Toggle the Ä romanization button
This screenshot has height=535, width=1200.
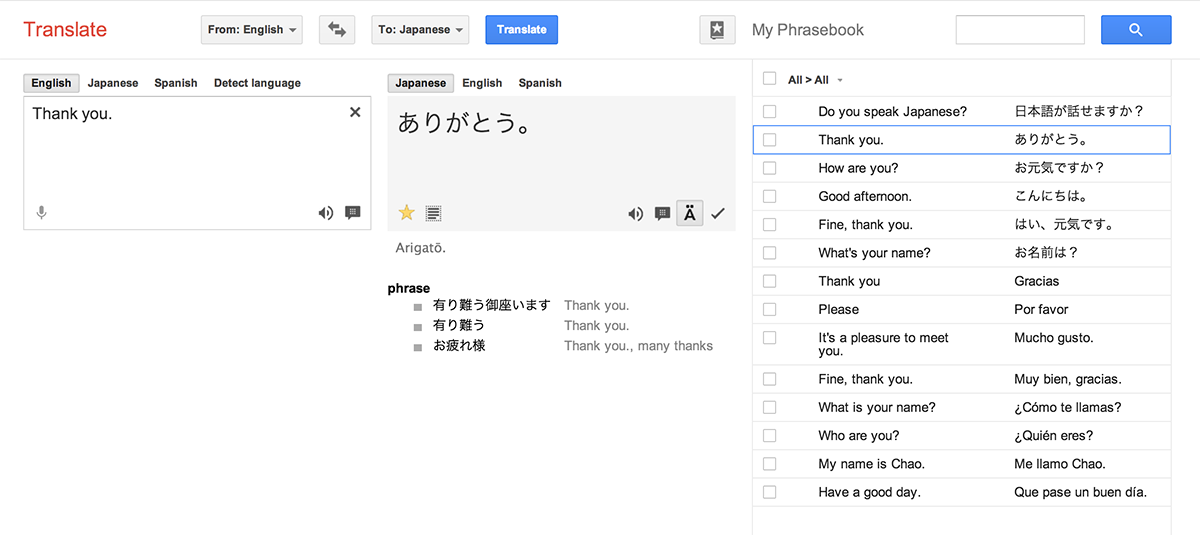pos(690,213)
